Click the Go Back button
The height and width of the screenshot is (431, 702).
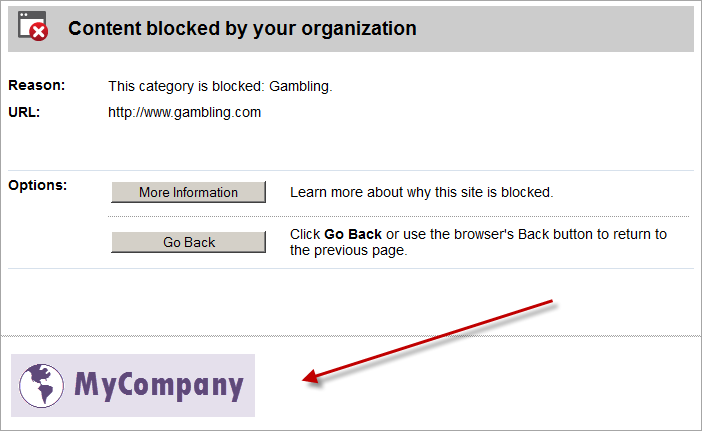tap(188, 242)
